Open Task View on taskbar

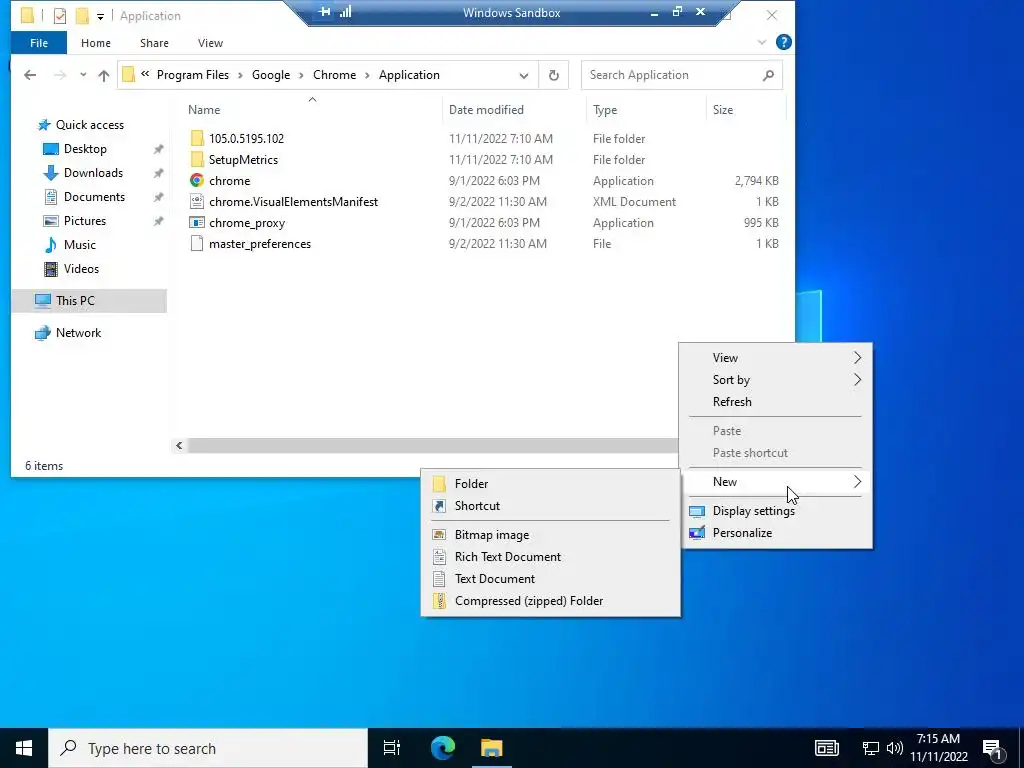coord(392,748)
